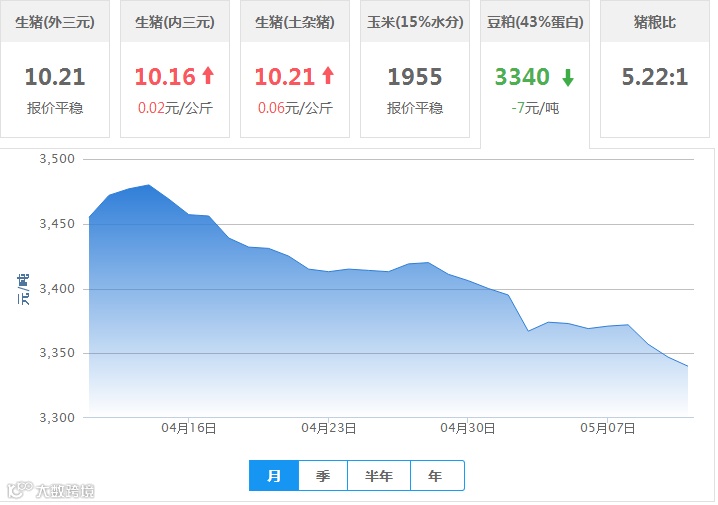The height and width of the screenshot is (505, 718).
Task: Click the green down arrow beside 3340
Action: [568, 78]
